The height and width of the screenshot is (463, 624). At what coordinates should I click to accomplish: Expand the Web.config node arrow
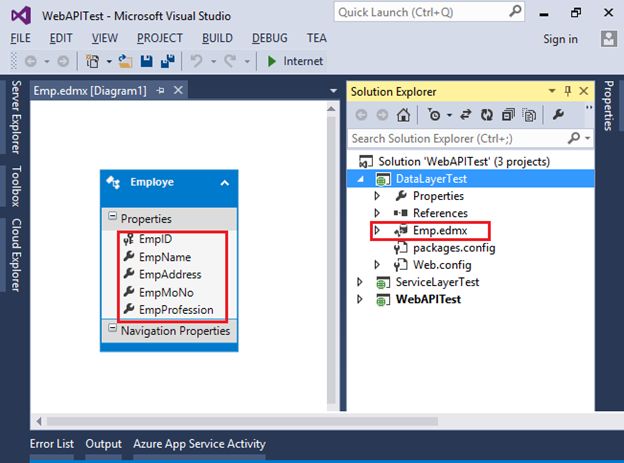tap(377, 264)
